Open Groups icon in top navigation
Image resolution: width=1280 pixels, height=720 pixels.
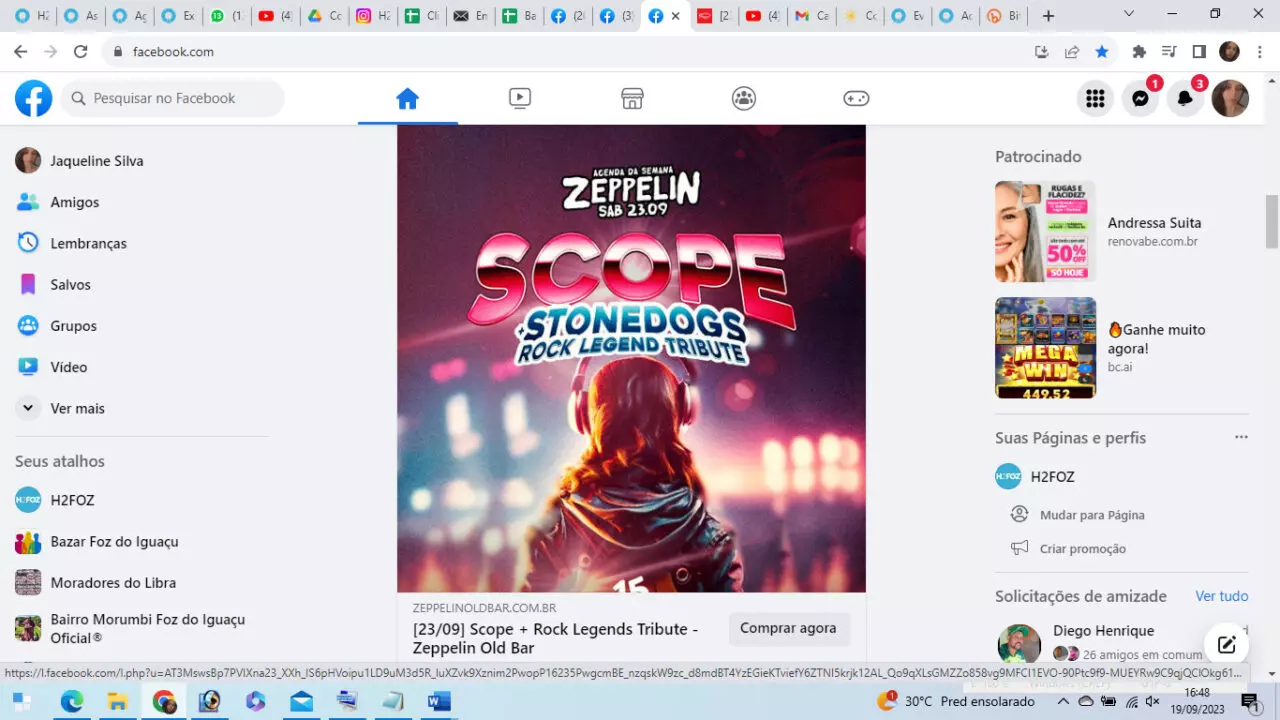click(x=744, y=98)
